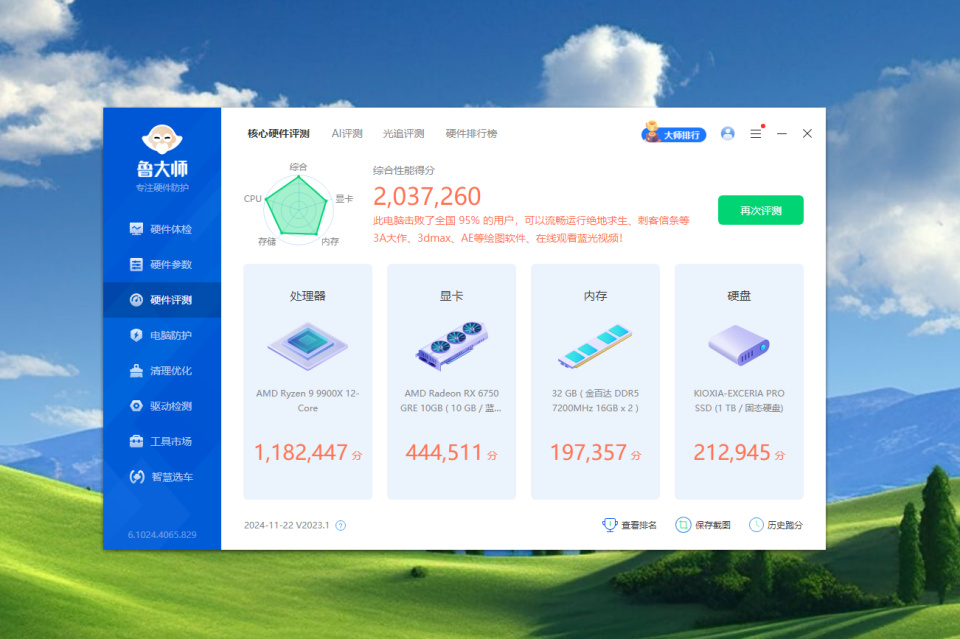This screenshot has width=960, height=639.
Task: Click the green 再次评测 button
Action: (760, 210)
